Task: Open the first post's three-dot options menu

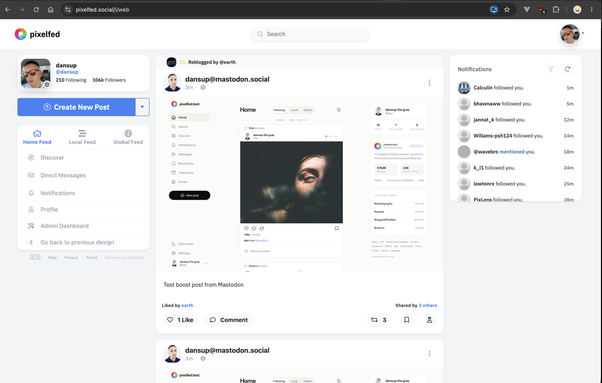Action: tap(429, 83)
